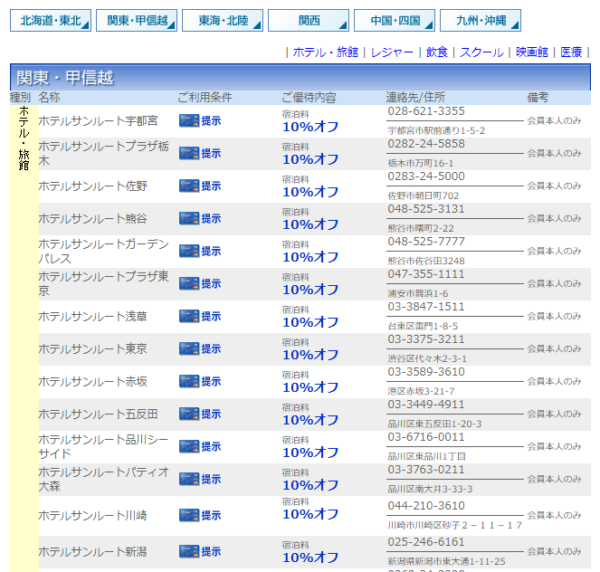Image resolution: width=600 pixels, height=572 pixels.
Task: Select hotel name ホテルサンルート川崎
Action: [x=93, y=515]
